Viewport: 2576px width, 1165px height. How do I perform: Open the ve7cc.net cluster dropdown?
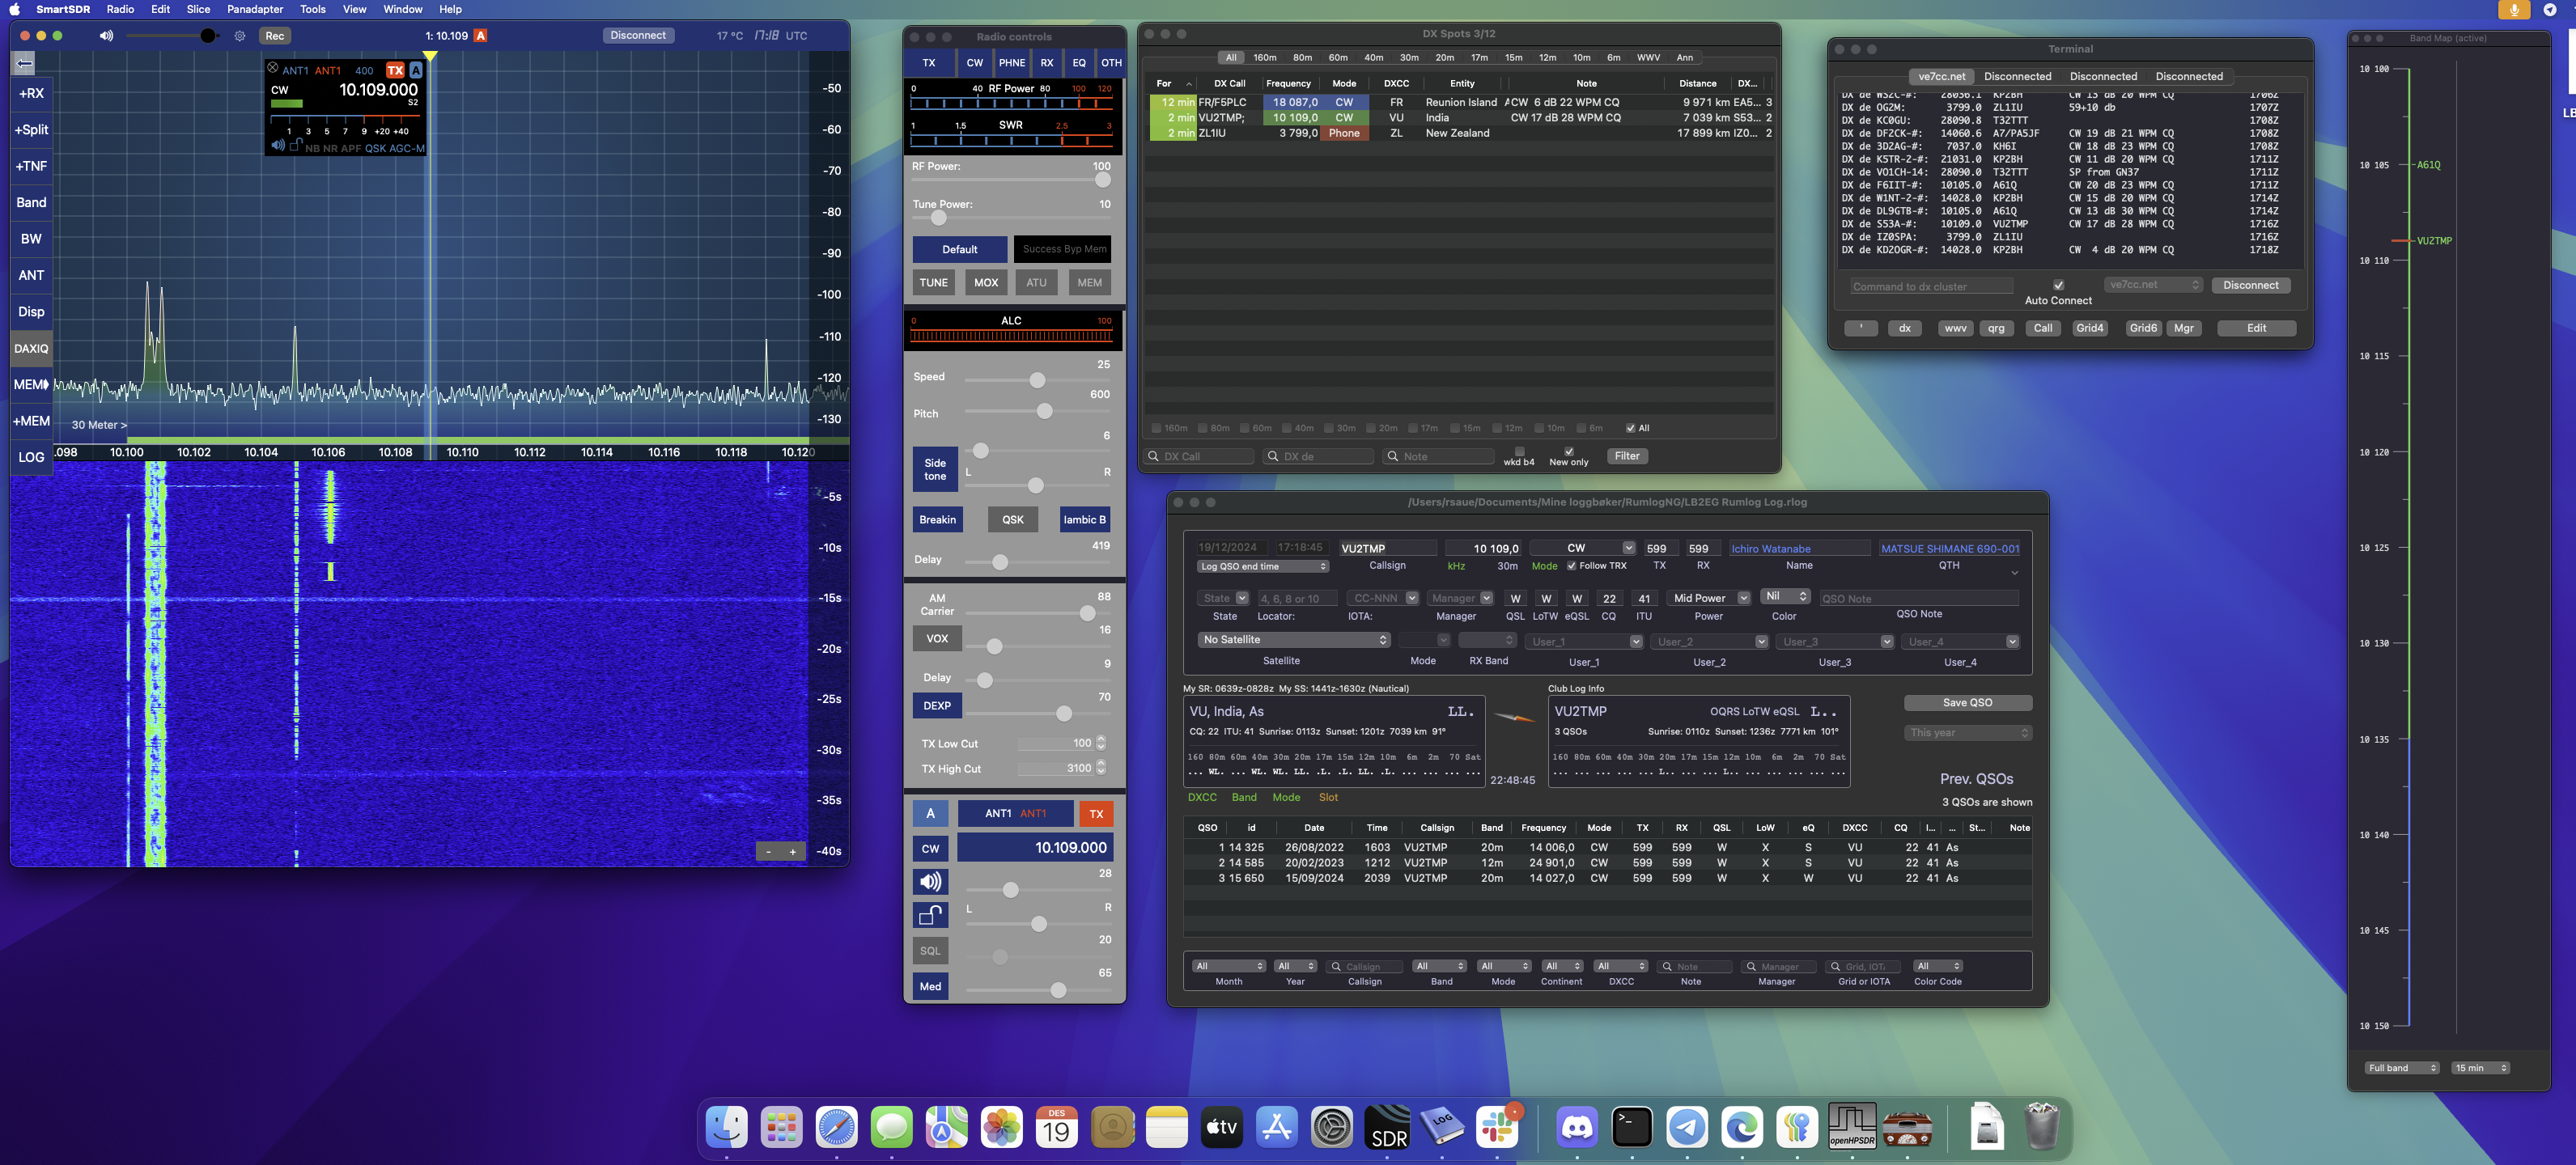[2154, 285]
